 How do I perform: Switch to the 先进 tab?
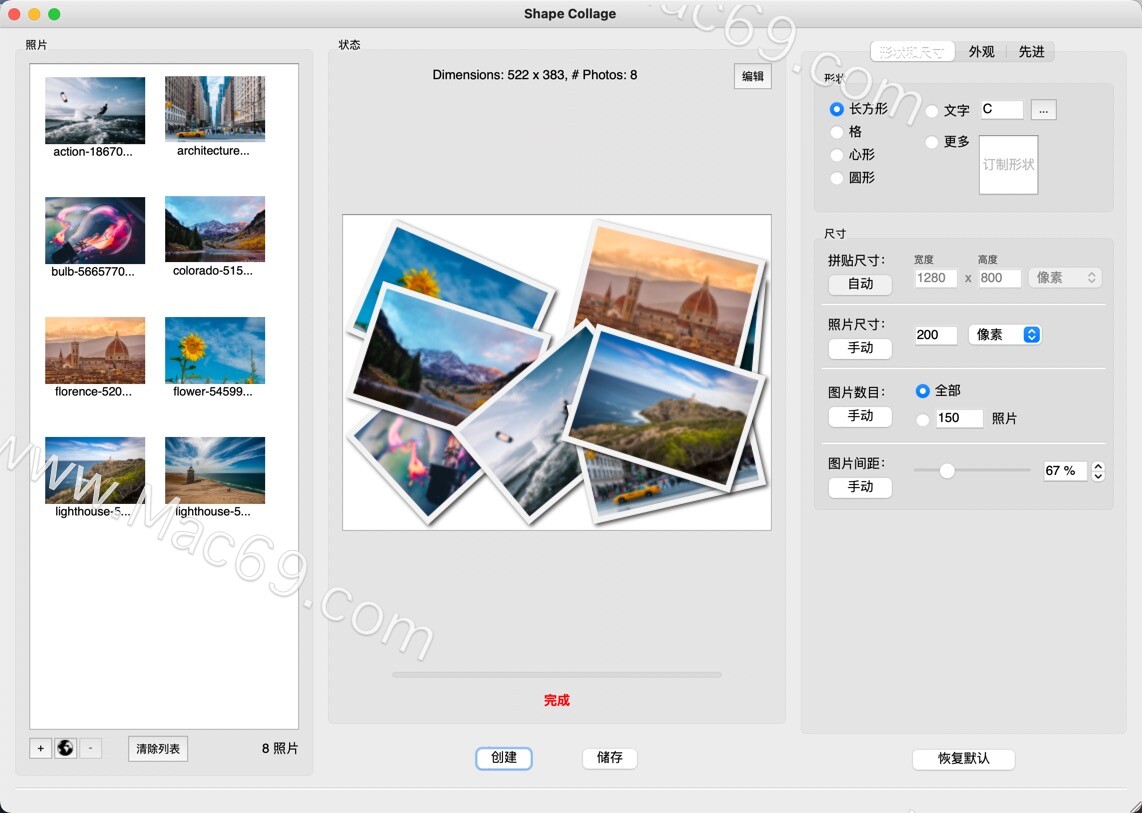coord(1033,52)
